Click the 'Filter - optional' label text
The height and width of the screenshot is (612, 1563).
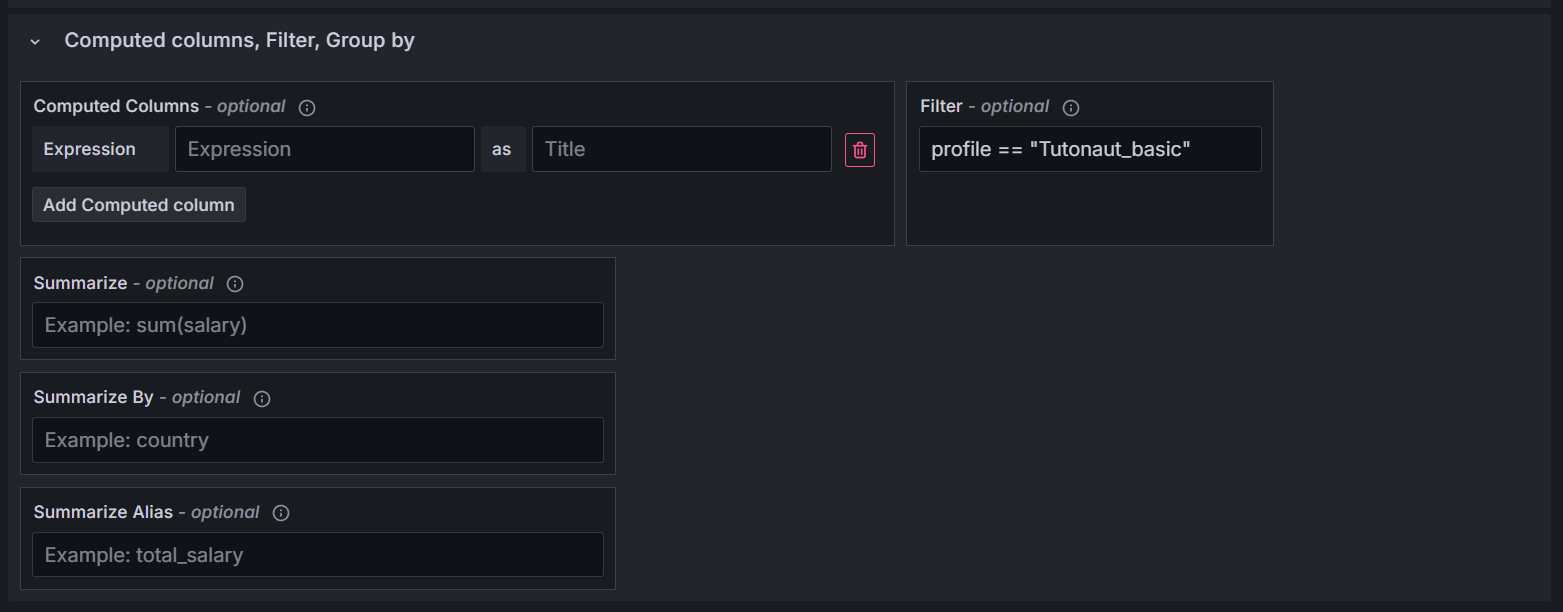(984, 106)
